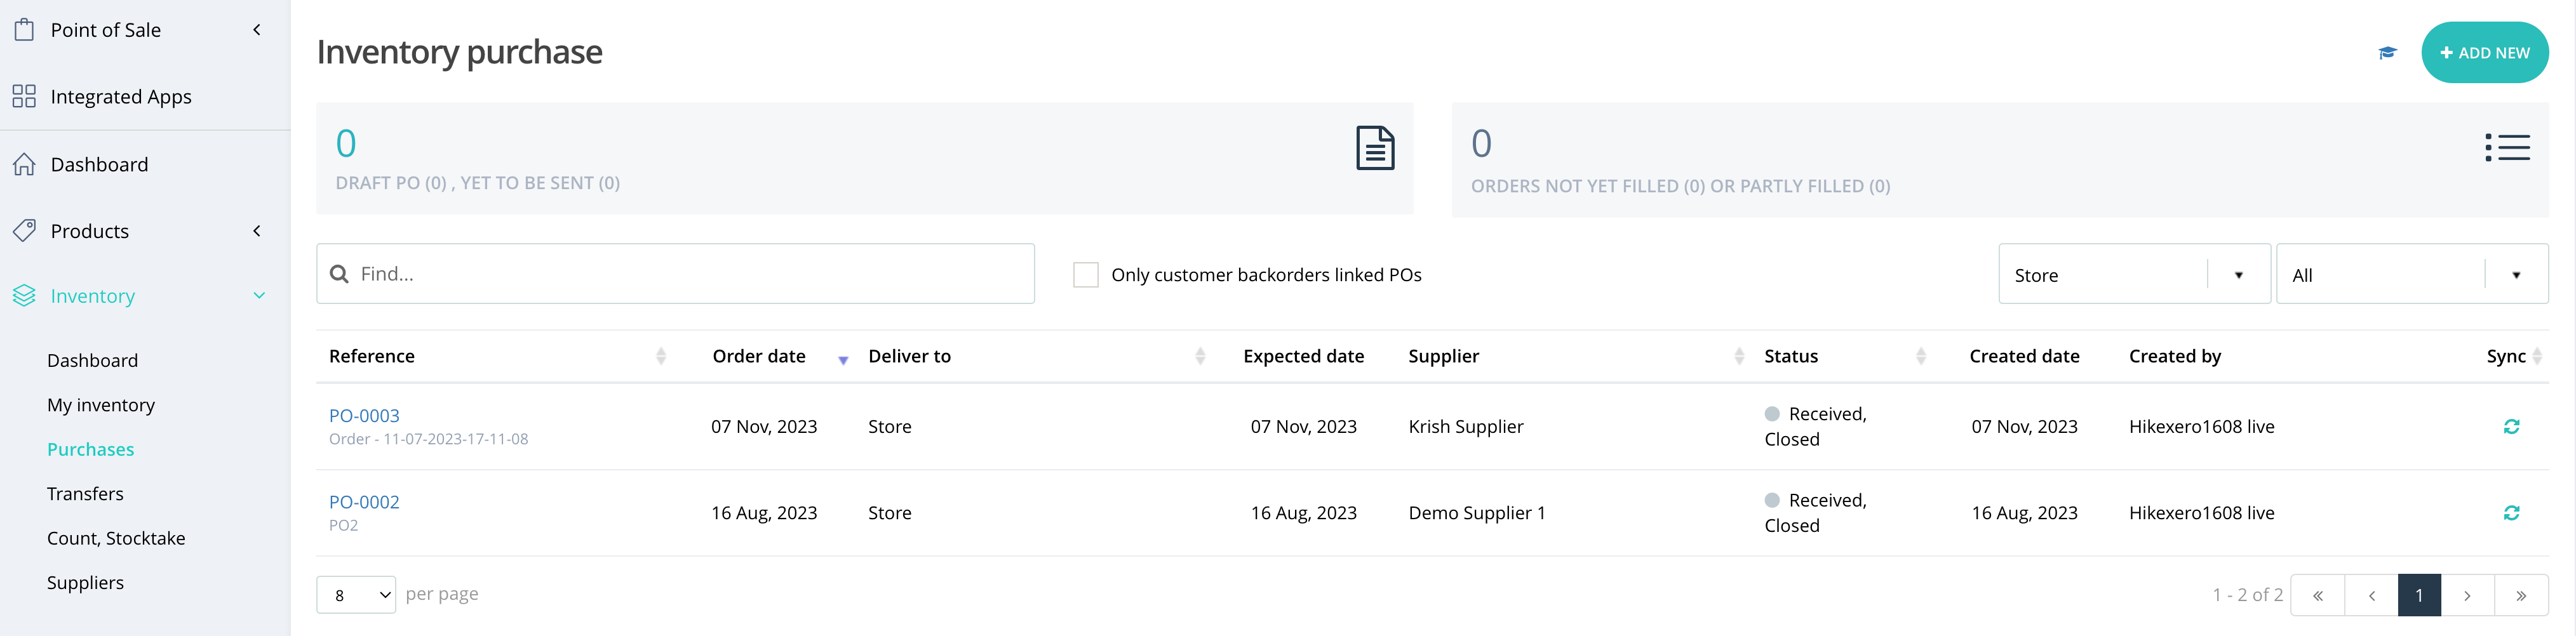2576x636 pixels.
Task: Open purchase order PO-0003 link
Action: coord(364,415)
